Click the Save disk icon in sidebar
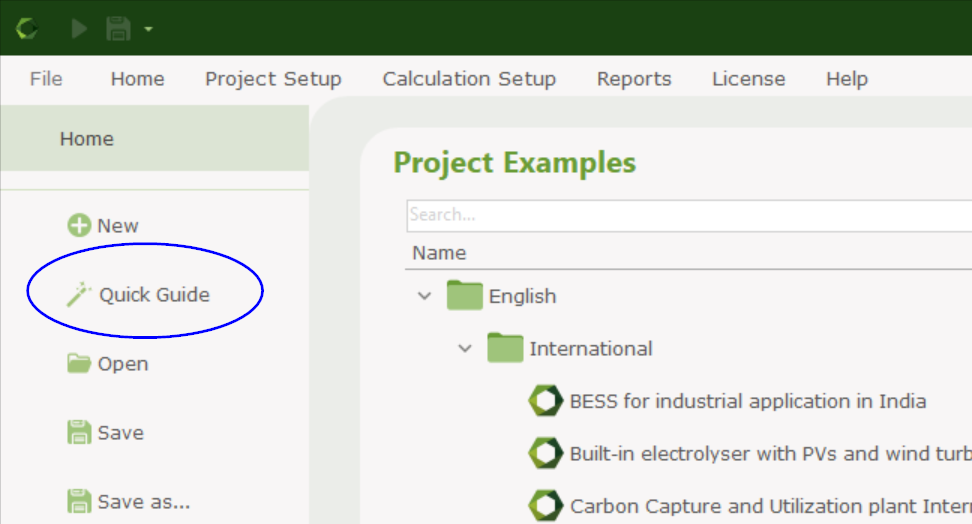Image resolution: width=972 pixels, height=524 pixels. point(79,432)
